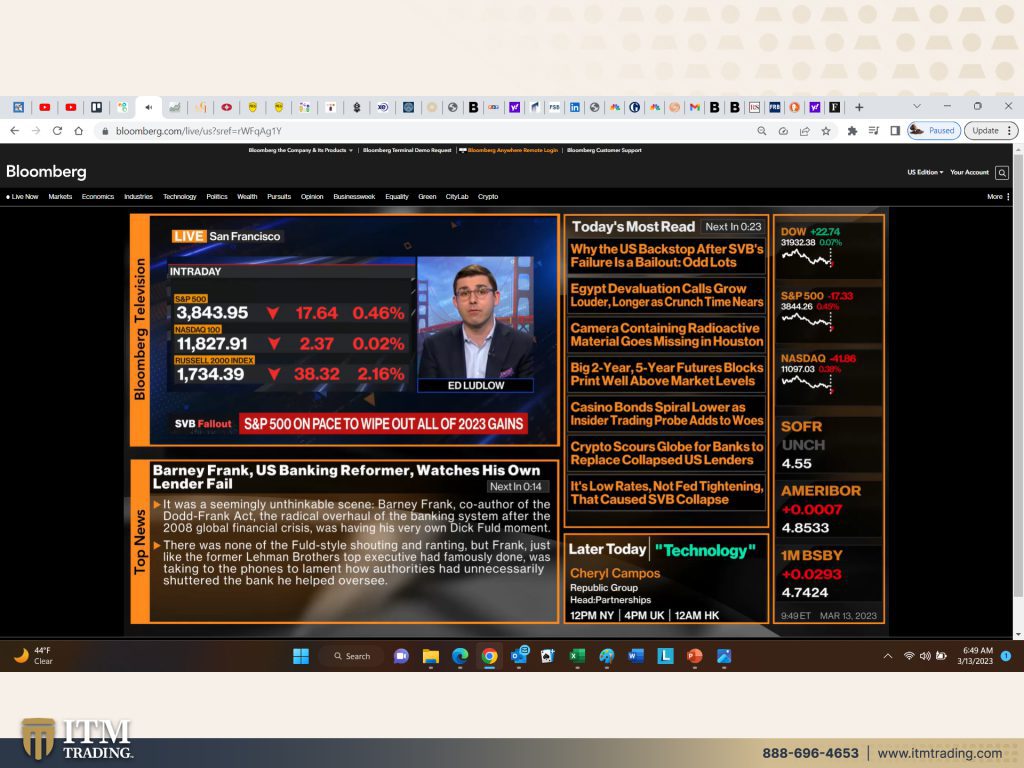The width and height of the screenshot is (1024, 768).
Task: Open Bloomberg Terminal Demo Request link
Action: tap(407, 150)
